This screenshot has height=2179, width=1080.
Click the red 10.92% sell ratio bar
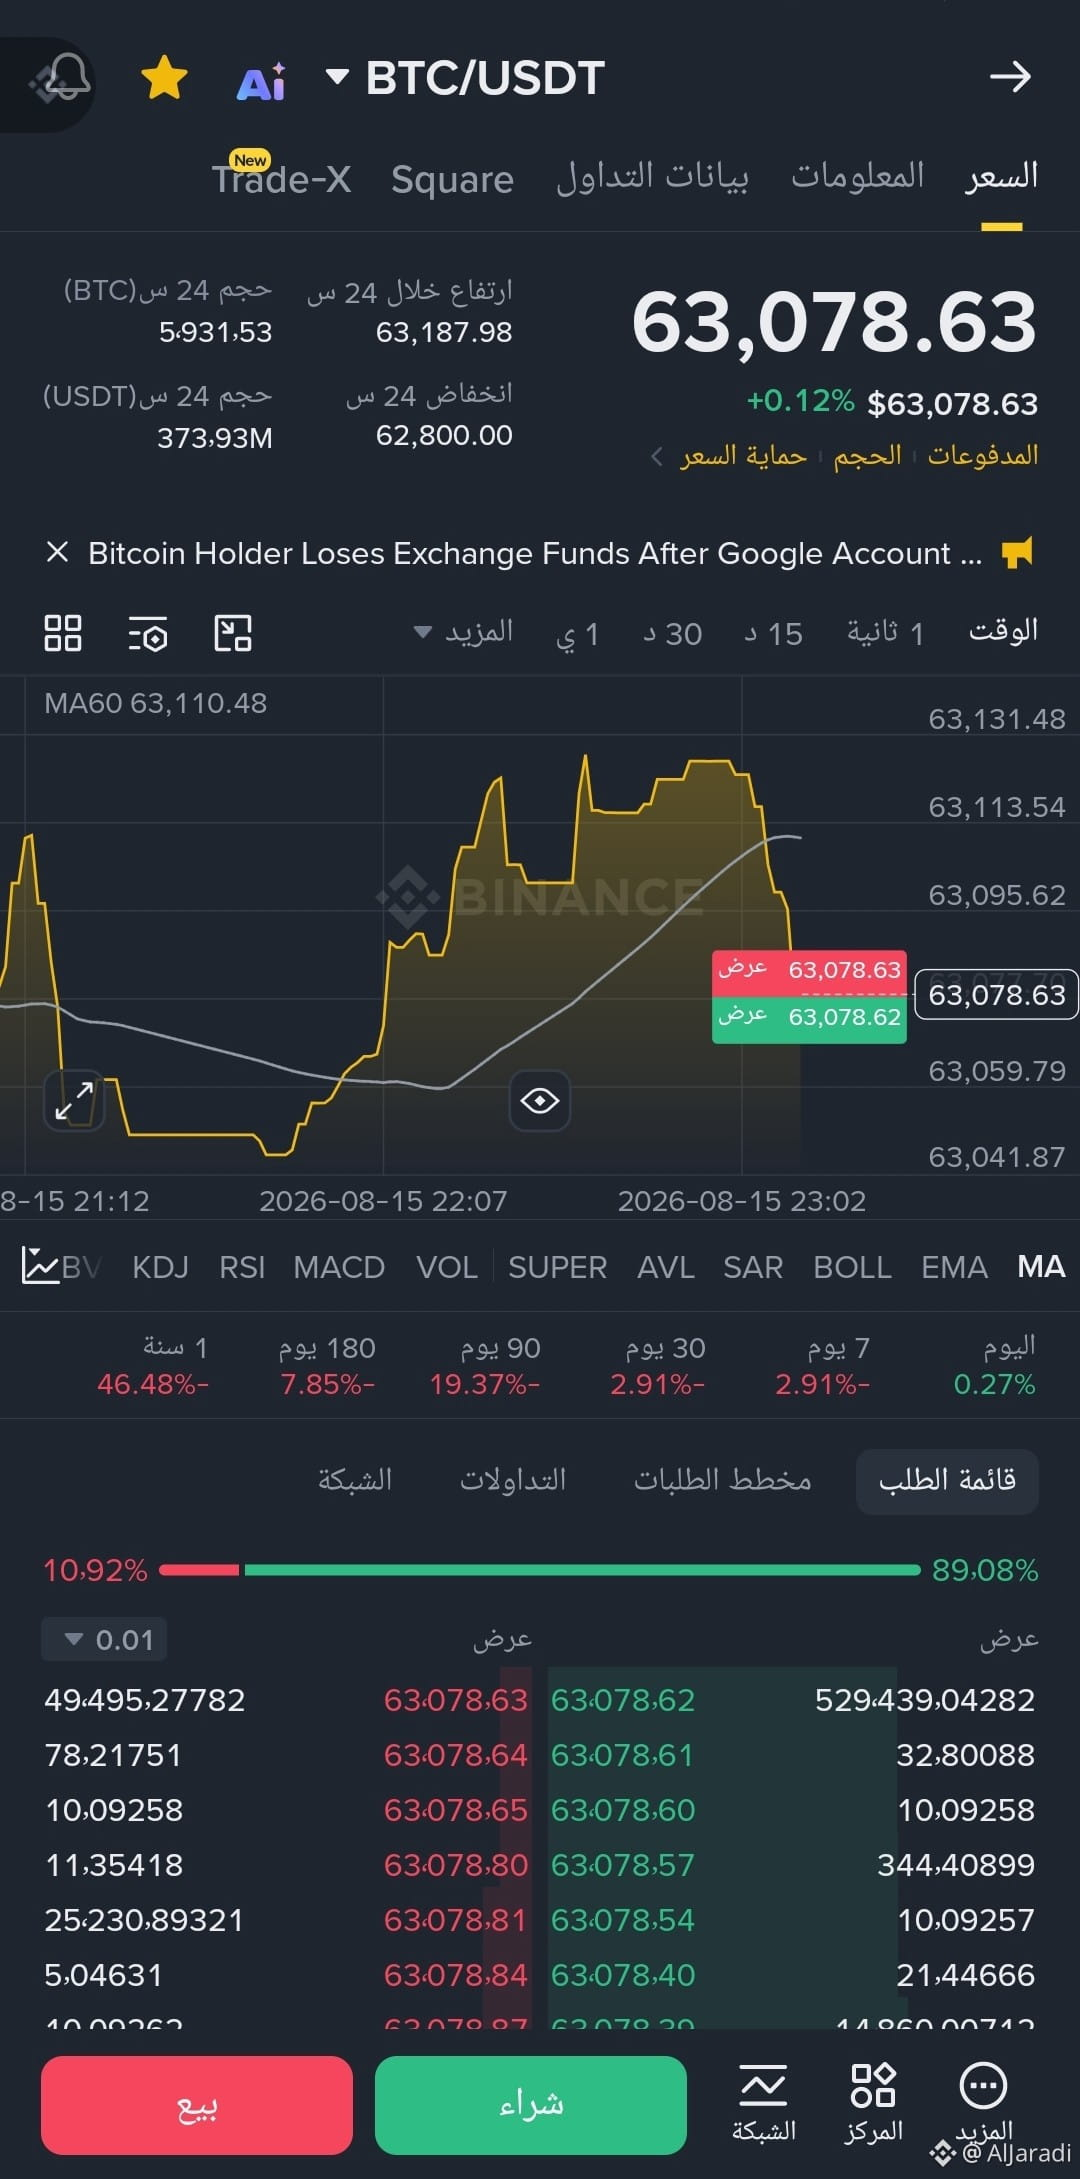pyautogui.click(x=199, y=1570)
